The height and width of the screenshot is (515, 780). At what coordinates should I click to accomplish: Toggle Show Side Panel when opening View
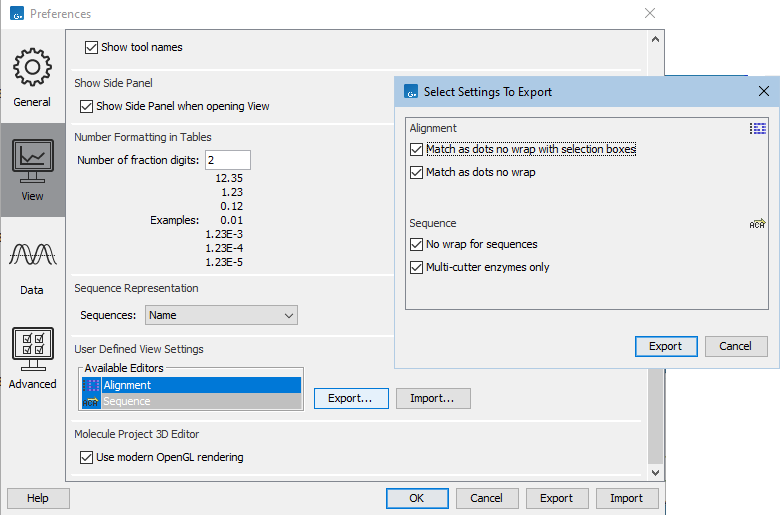coord(86,106)
